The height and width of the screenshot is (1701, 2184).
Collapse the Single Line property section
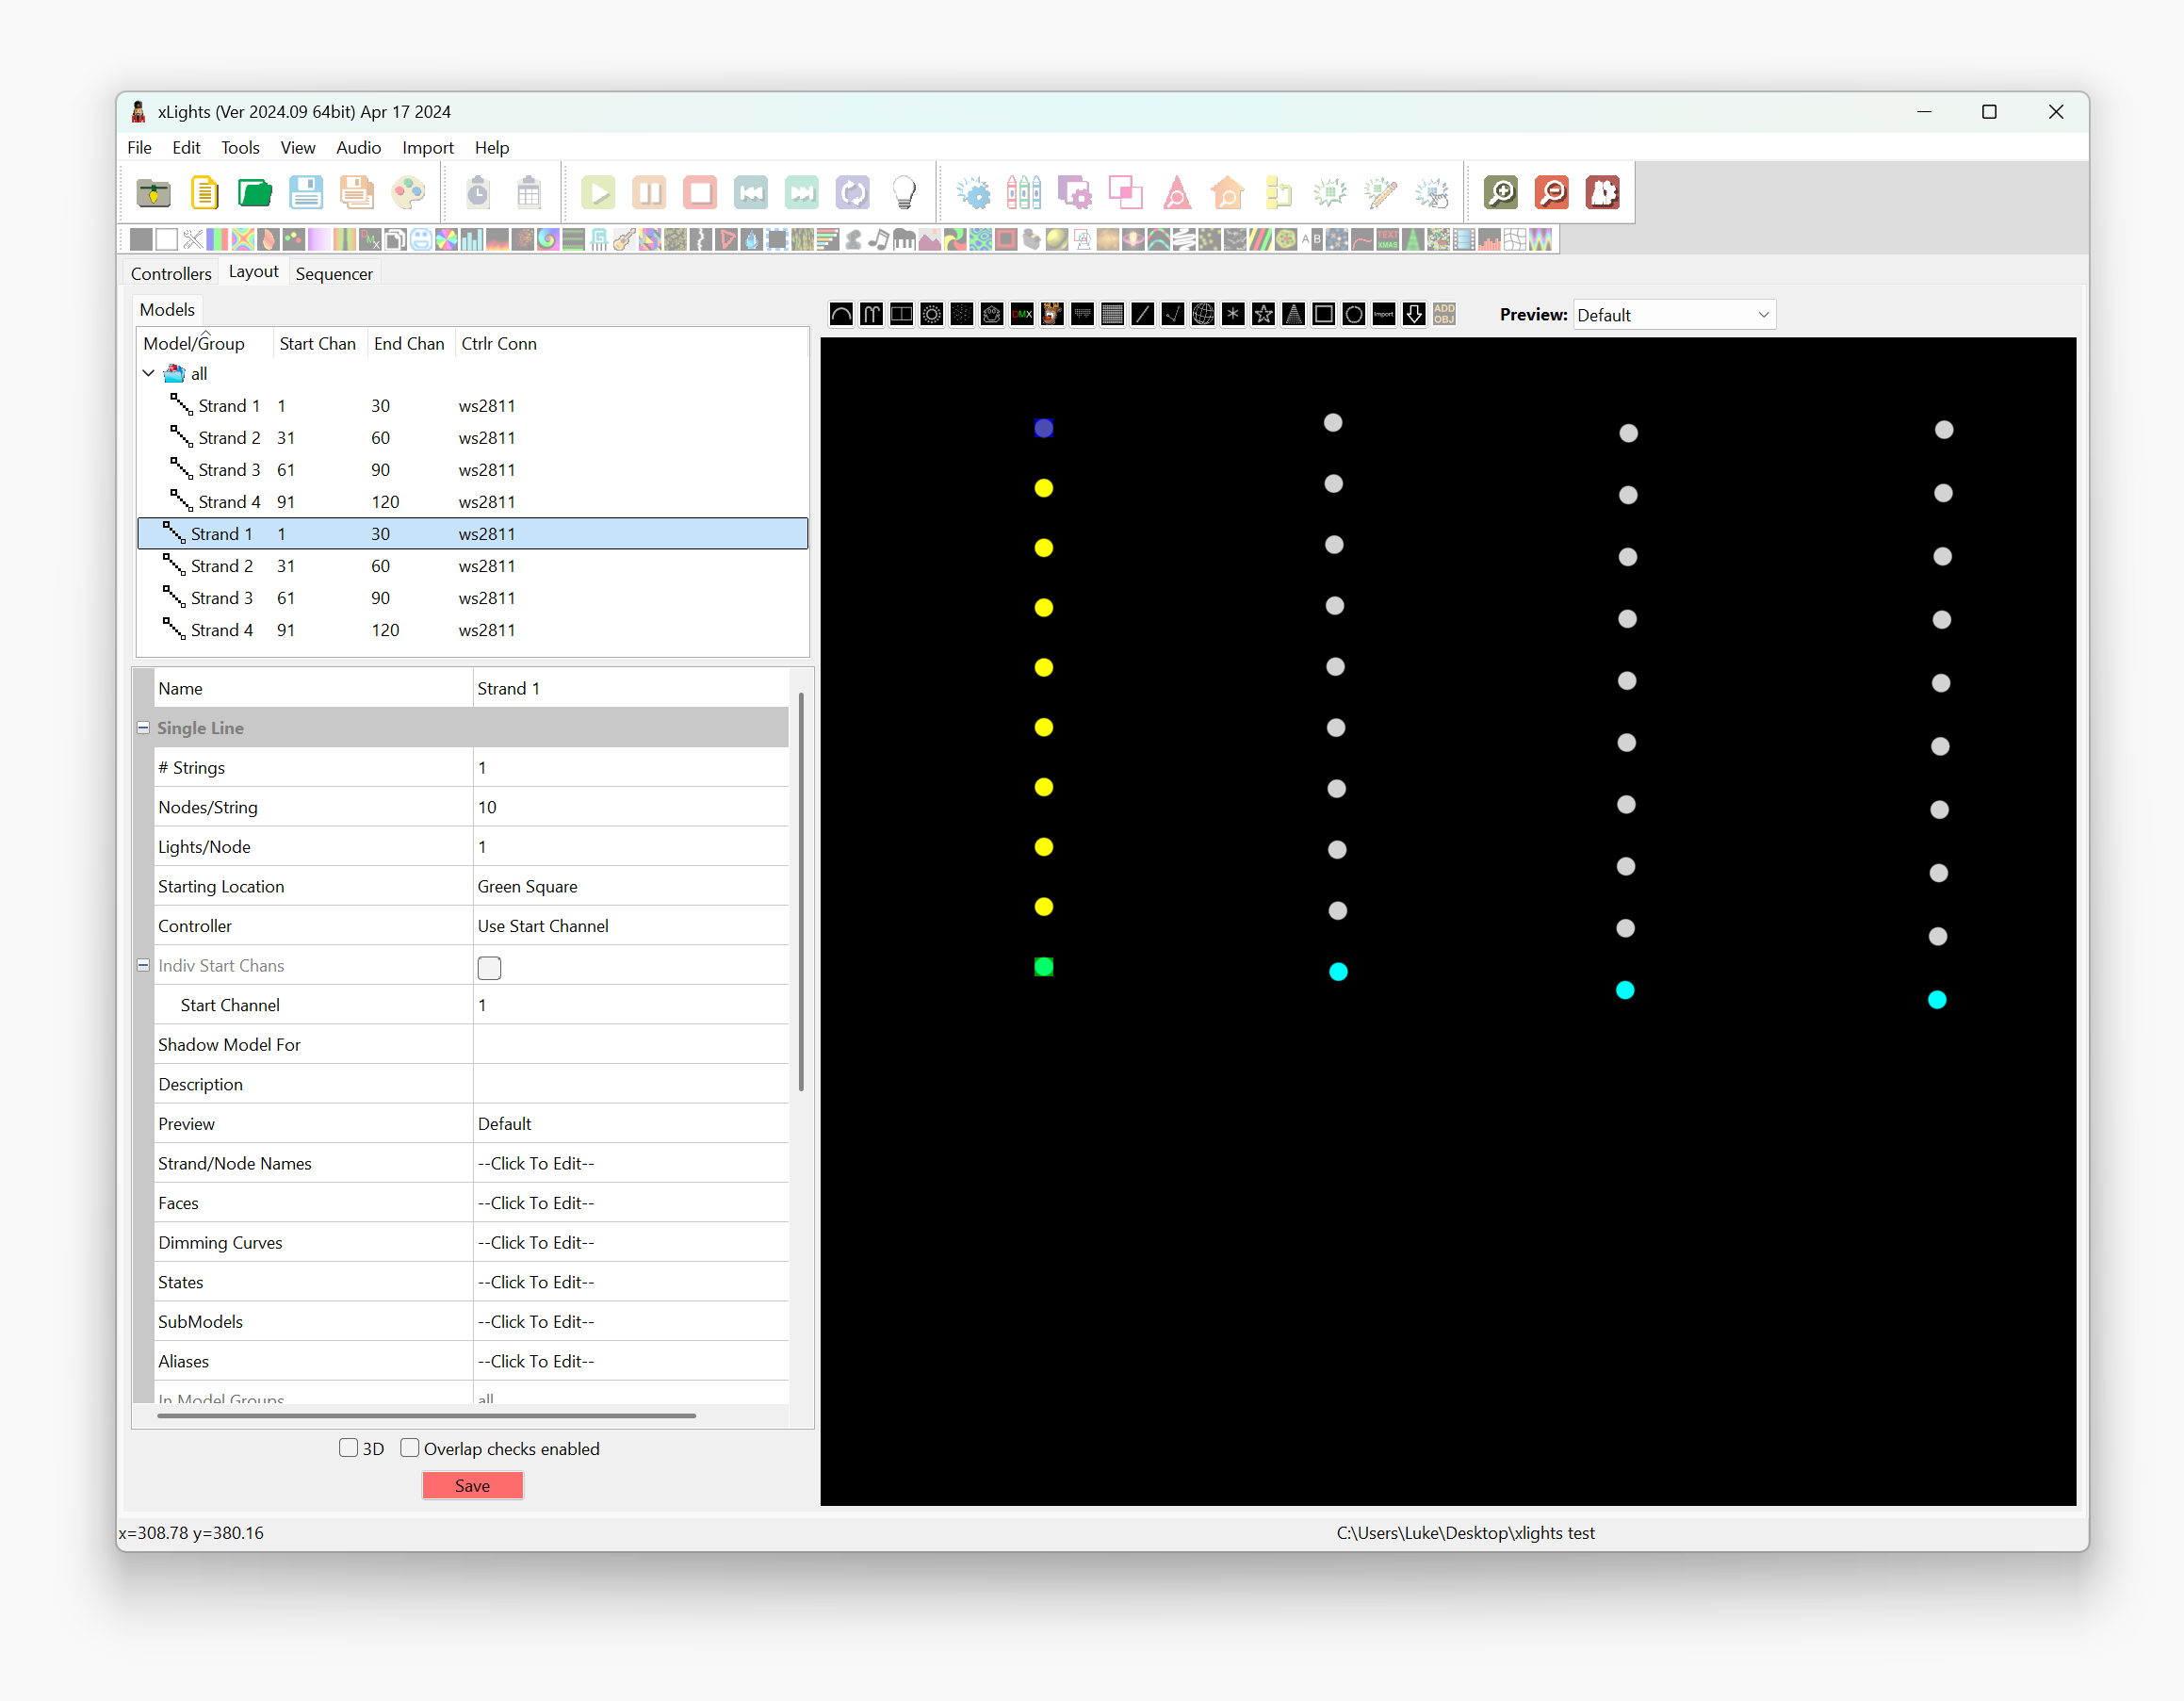click(143, 728)
